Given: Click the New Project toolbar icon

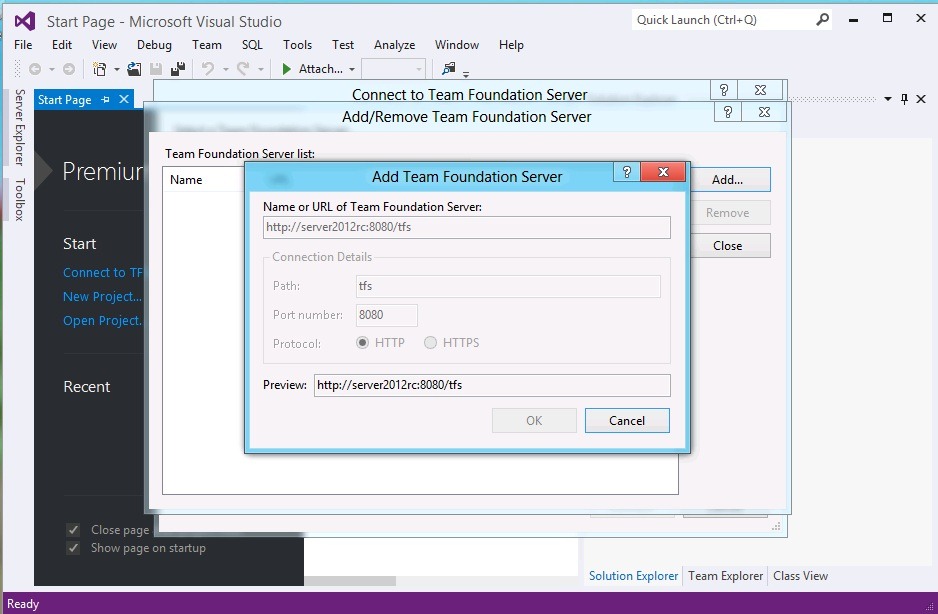Looking at the screenshot, I should 99,69.
